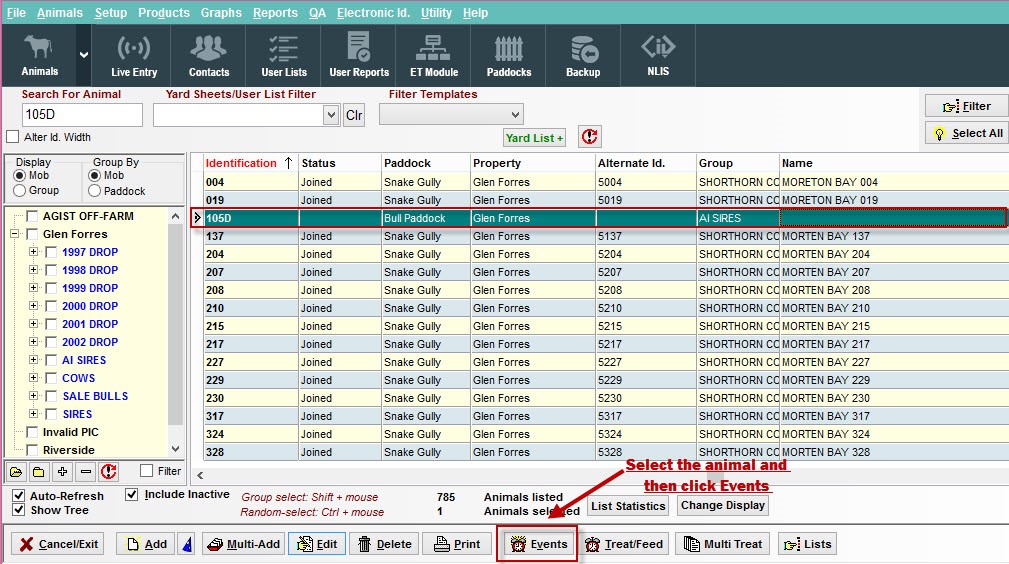Click Search For Animal input field
The height and width of the screenshot is (564, 1009).
coord(82,115)
